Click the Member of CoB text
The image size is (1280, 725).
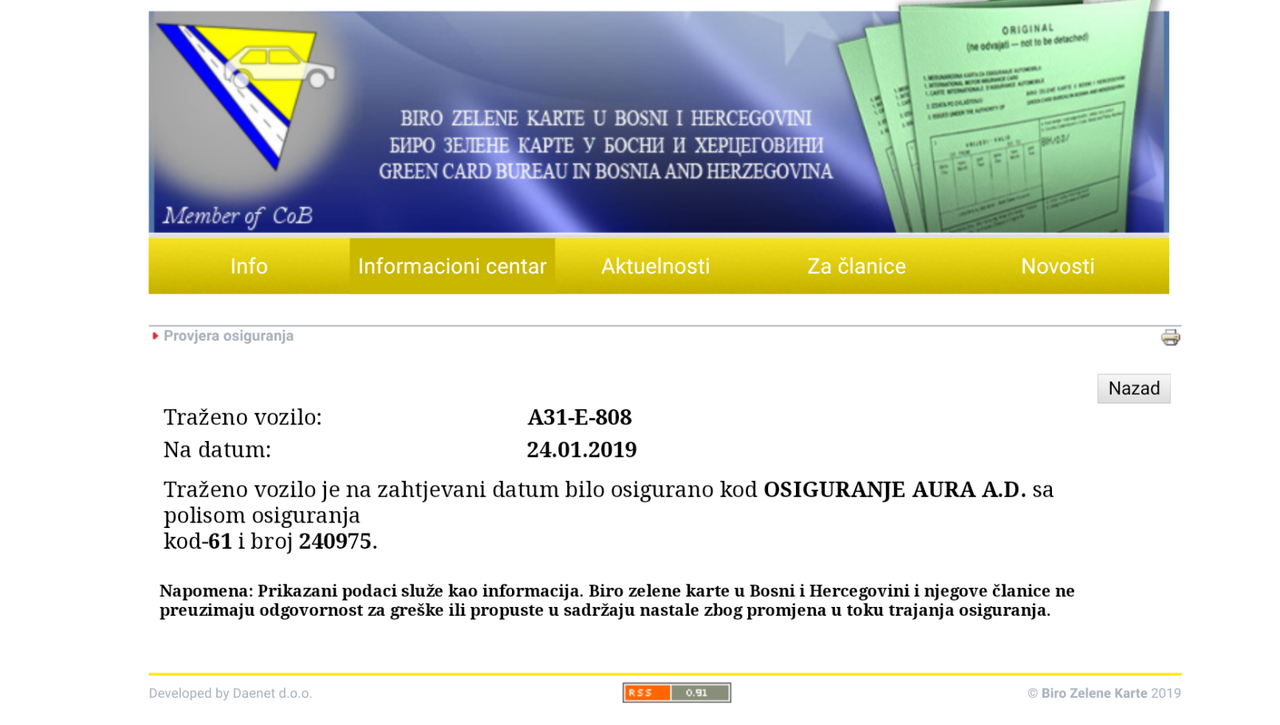237,216
